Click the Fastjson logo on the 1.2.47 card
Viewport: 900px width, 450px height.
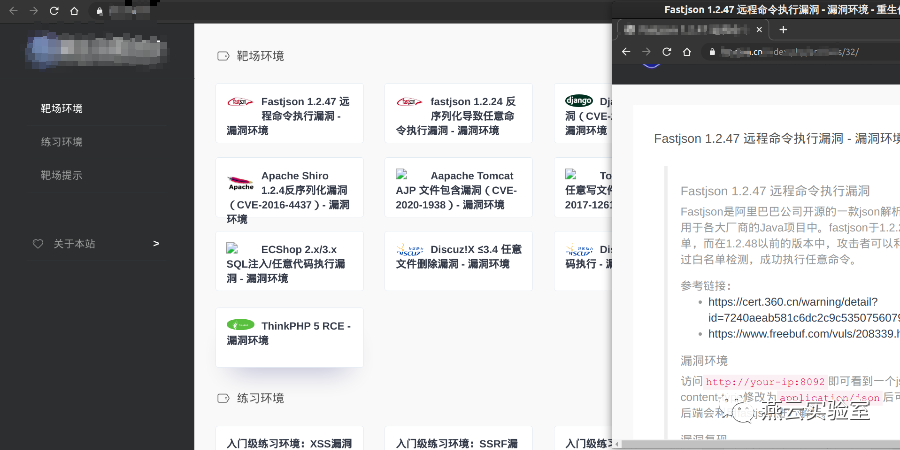pos(240,102)
